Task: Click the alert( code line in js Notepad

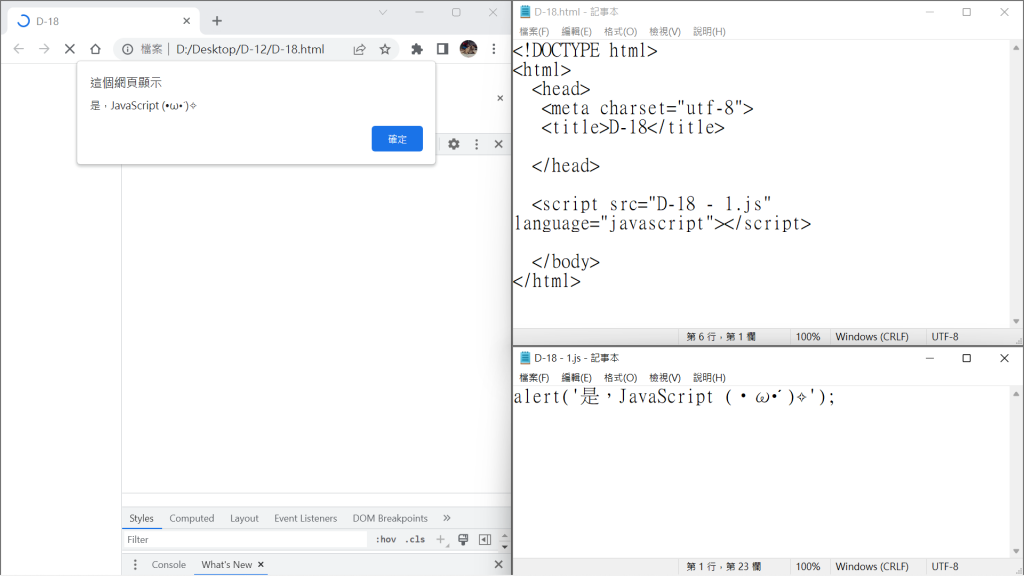Action: [x=674, y=396]
